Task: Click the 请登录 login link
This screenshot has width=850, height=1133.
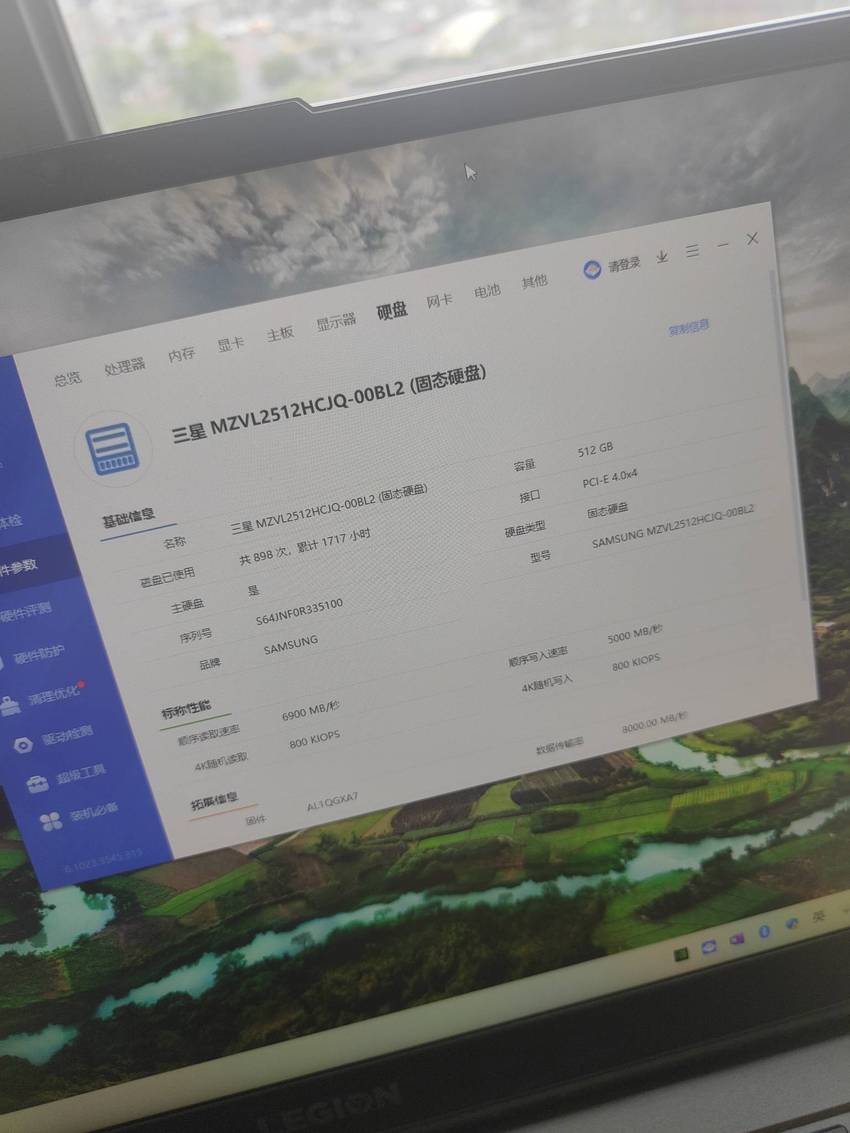Action: (x=624, y=264)
